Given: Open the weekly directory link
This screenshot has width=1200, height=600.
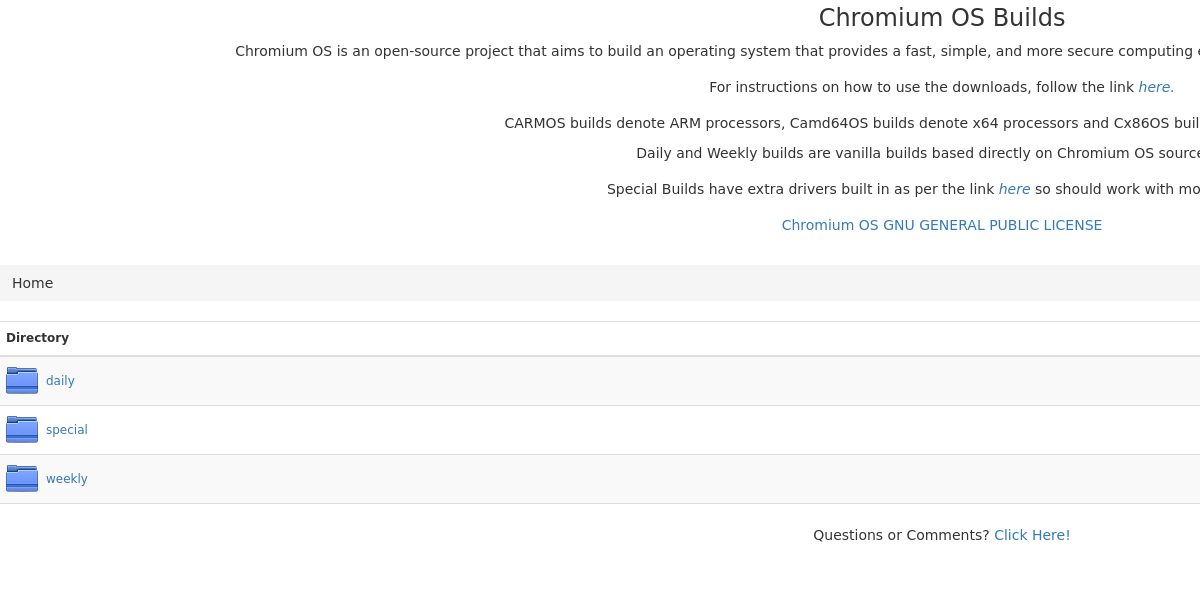Looking at the screenshot, I should coord(67,479).
